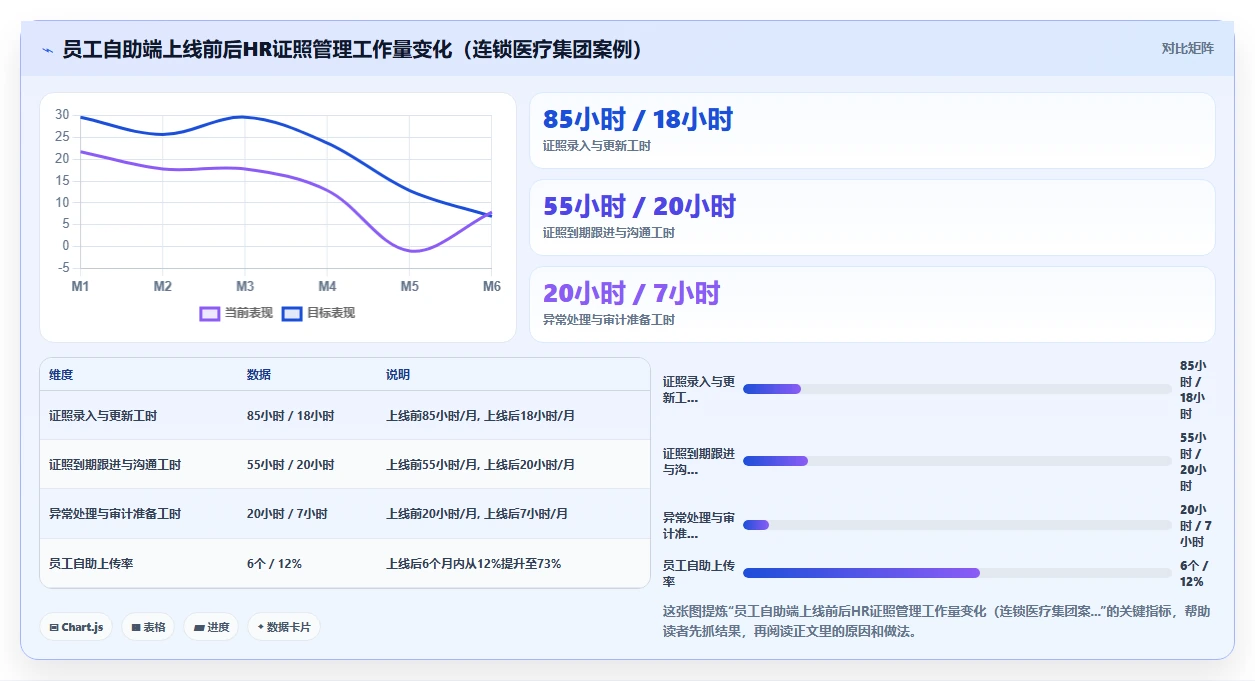This screenshot has height=681, width=1255.
Task: Click the M1 x-axis label
Action: click(x=80, y=287)
